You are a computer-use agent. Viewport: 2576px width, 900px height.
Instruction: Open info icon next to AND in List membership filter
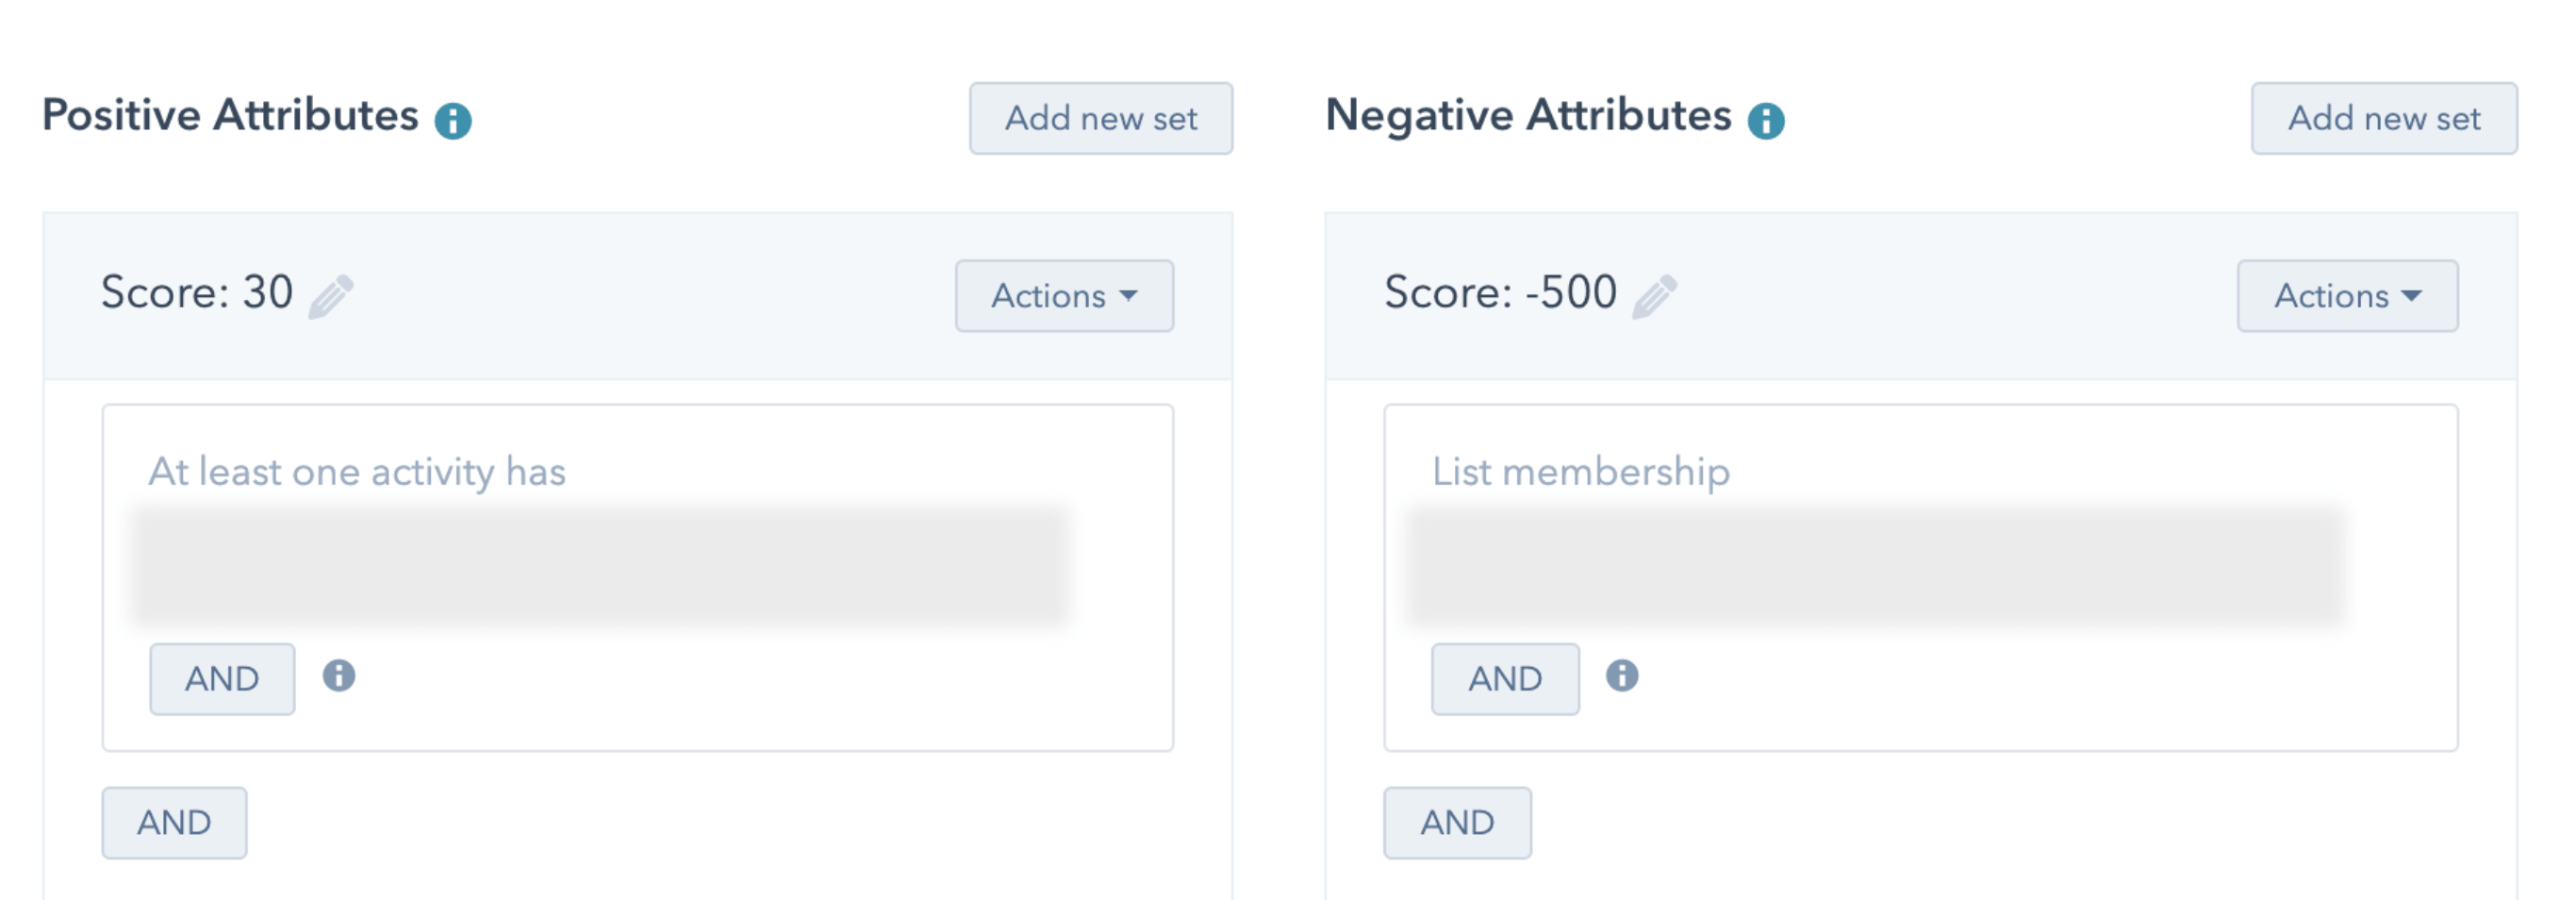[x=1622, y=676]
